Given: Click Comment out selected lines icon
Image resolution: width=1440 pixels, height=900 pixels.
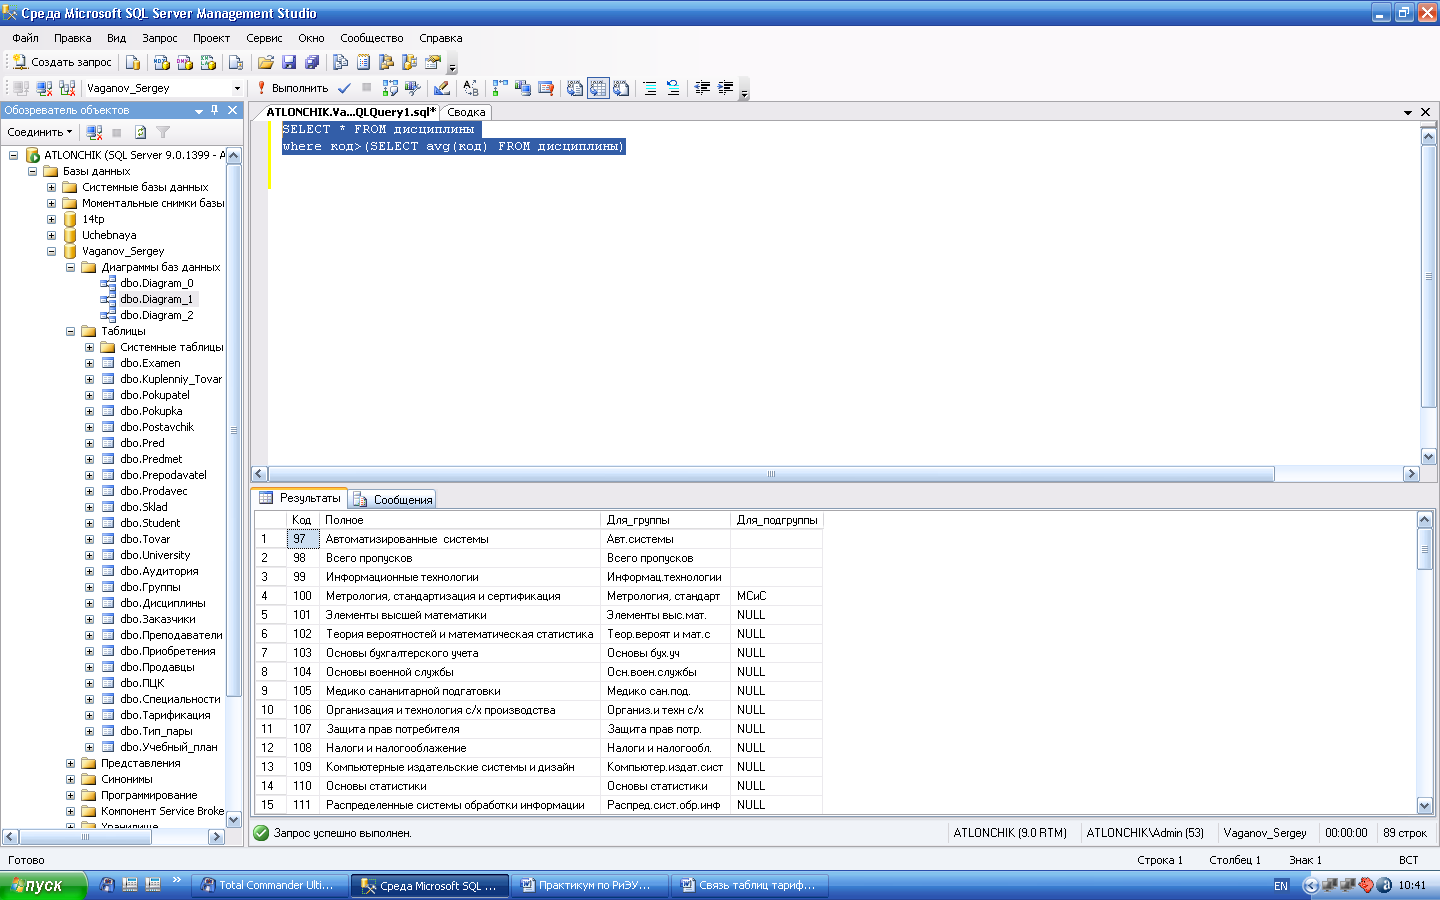Looking at the screenshot, I should click(x=650, y=88).
